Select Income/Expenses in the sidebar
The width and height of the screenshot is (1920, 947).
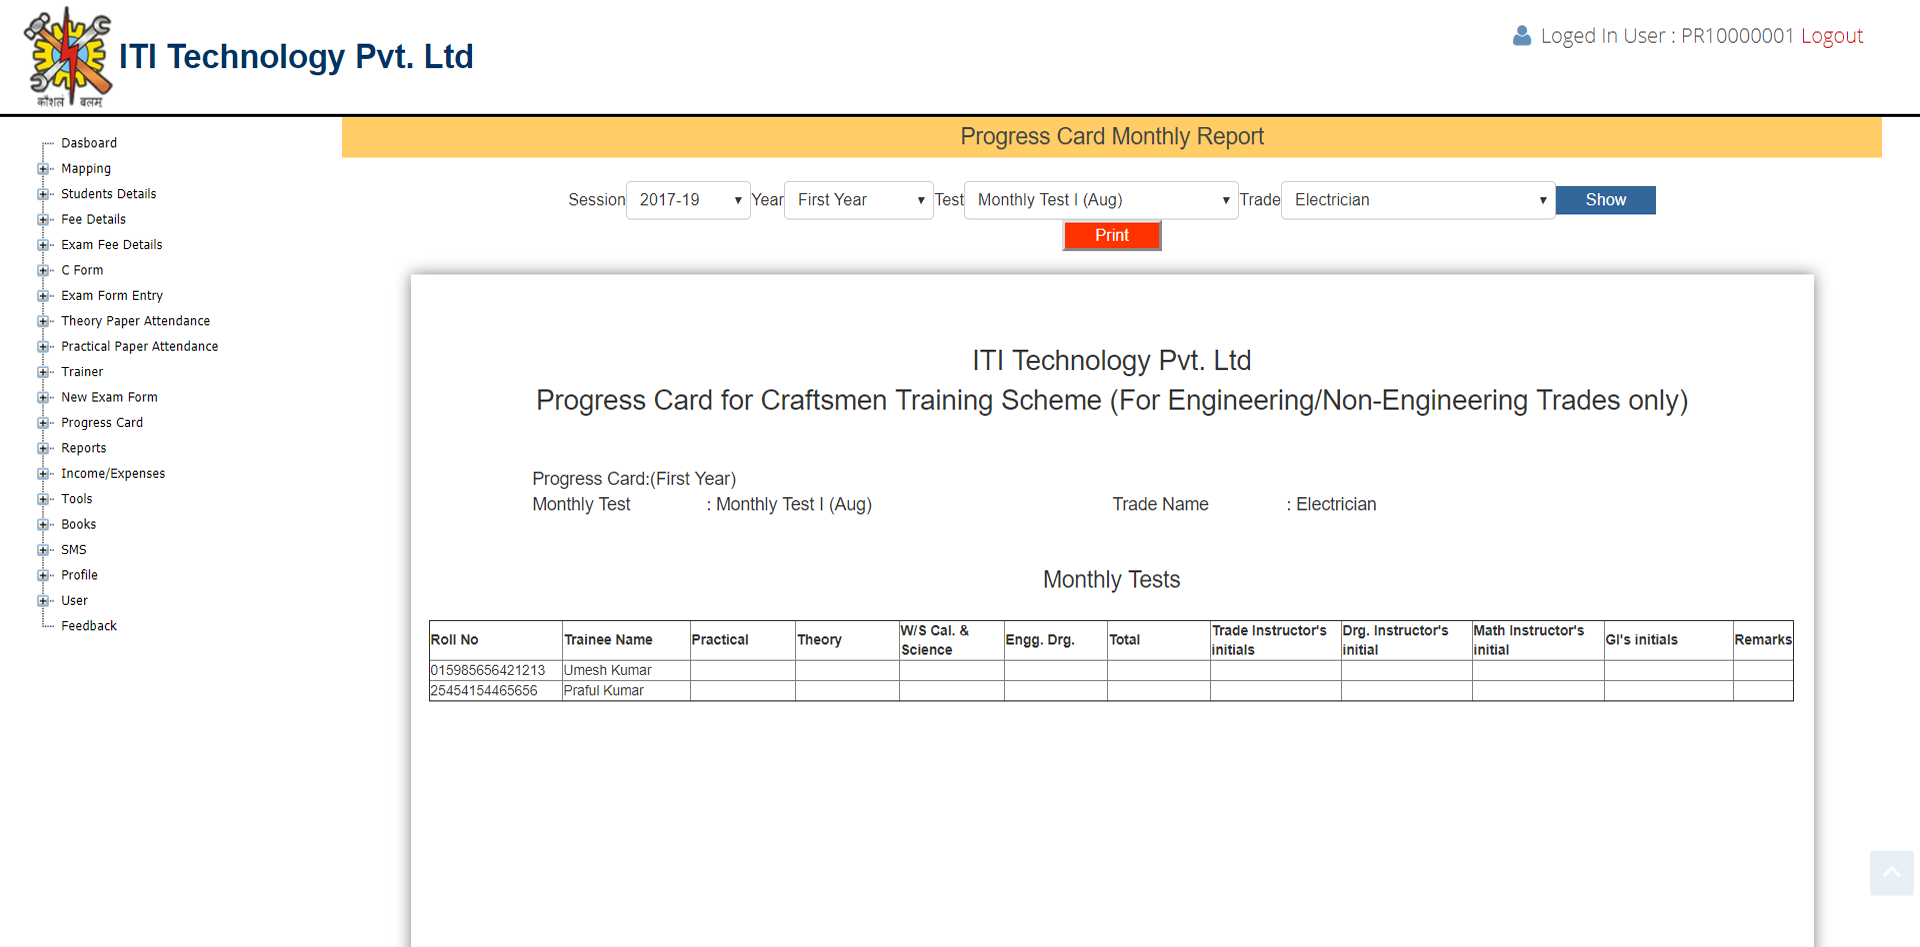pos(113,474)
